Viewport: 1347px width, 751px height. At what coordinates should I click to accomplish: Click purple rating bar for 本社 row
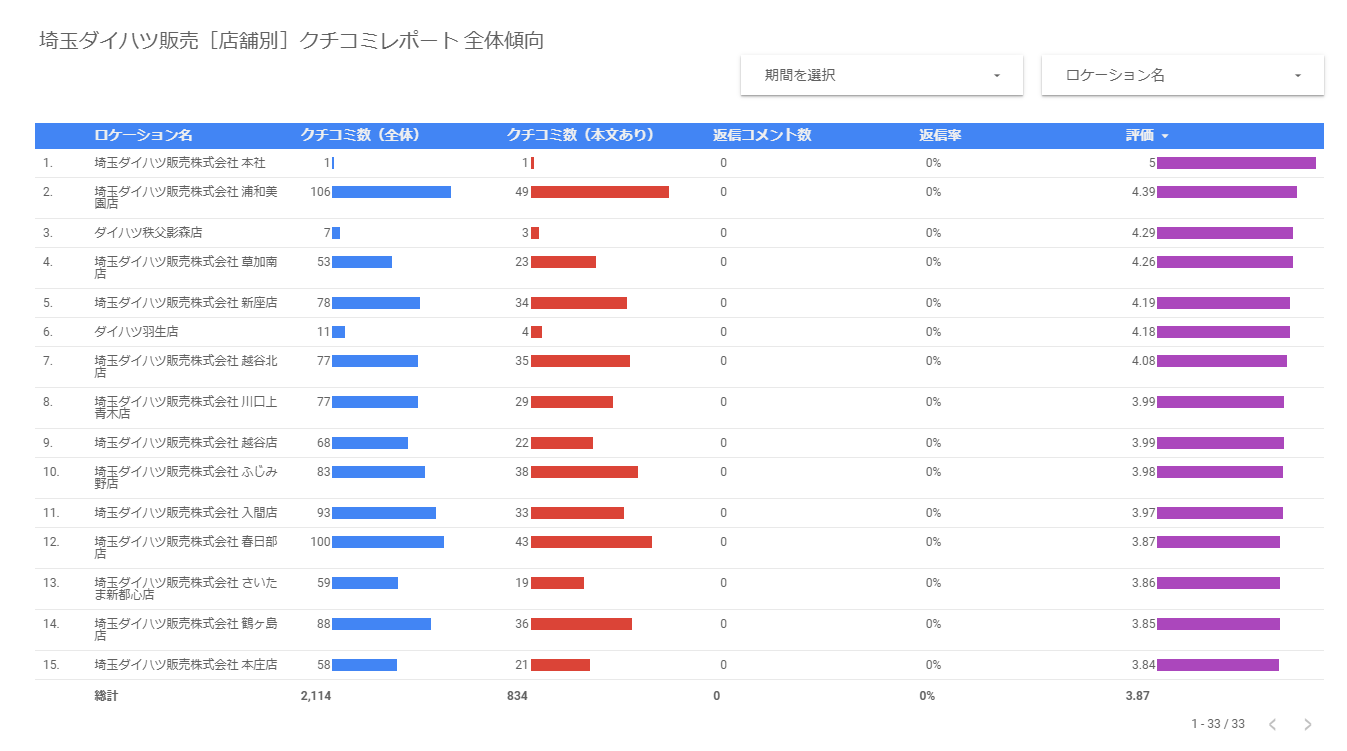click(1236, 163)
